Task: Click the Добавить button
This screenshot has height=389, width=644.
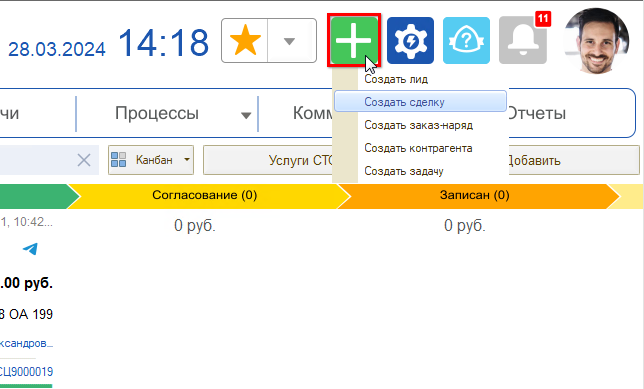Action: point(574,160)
